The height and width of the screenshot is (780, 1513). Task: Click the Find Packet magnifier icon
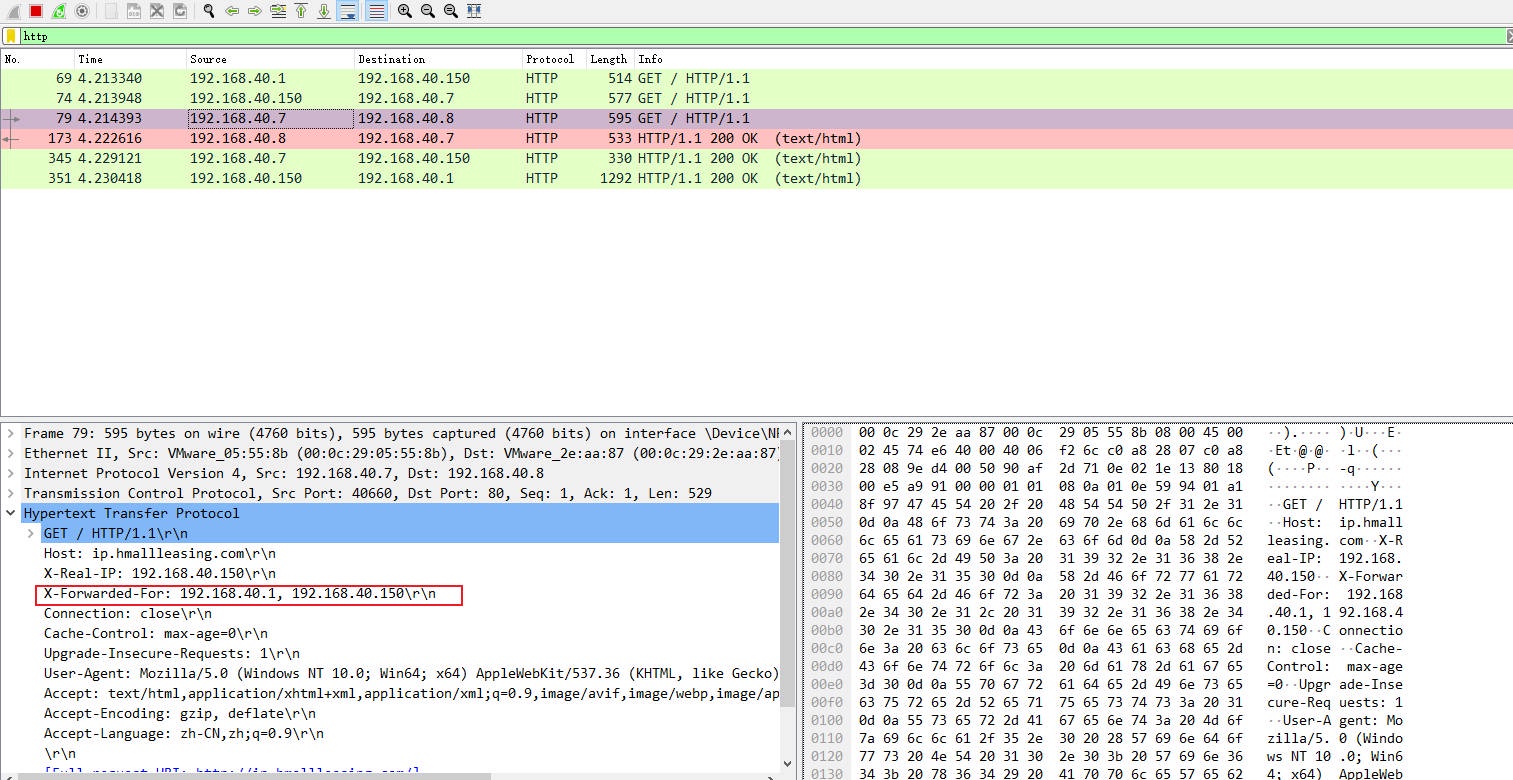208,11
